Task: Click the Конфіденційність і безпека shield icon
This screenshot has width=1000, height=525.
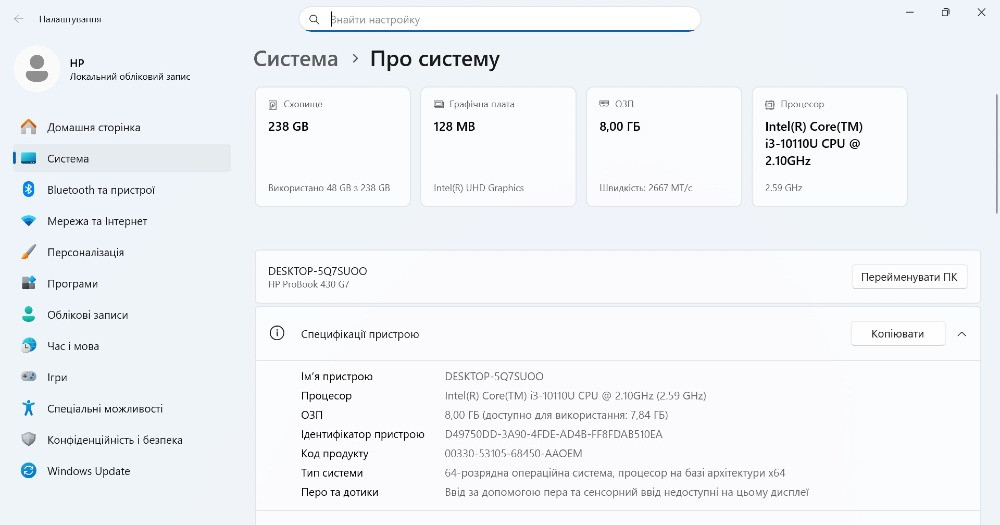Action: pos(29,440)
